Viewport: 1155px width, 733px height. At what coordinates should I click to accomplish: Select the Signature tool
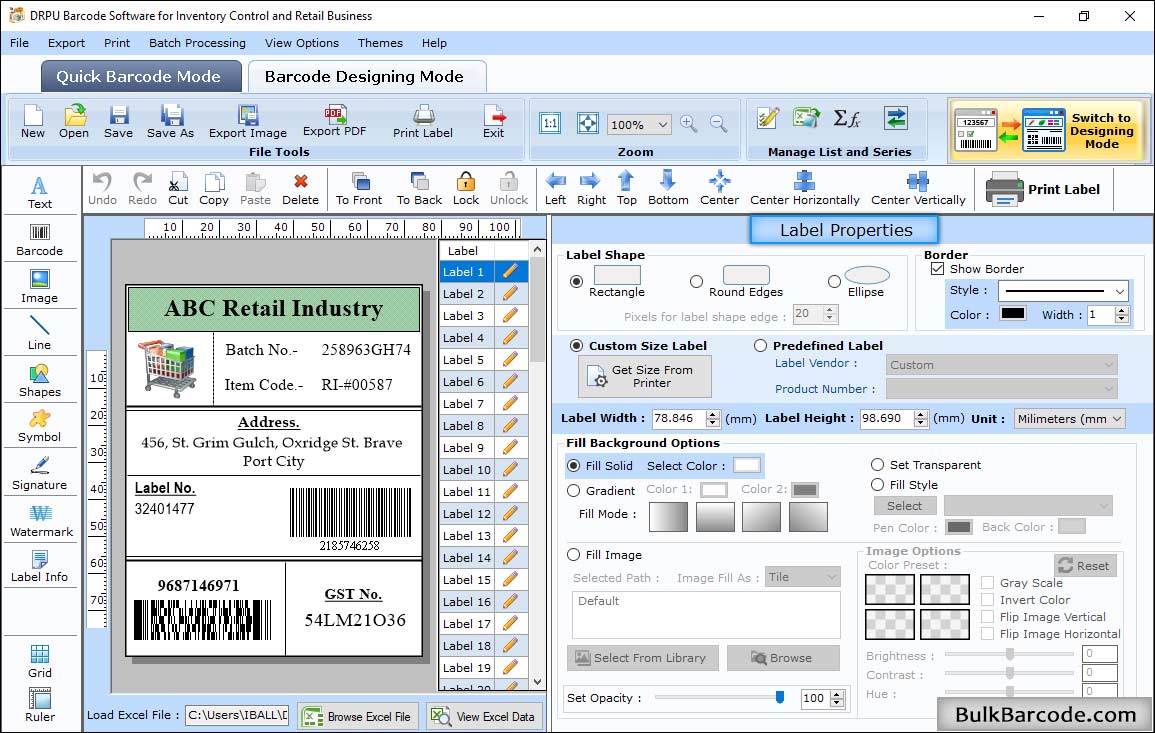click(x=40, y=474)
